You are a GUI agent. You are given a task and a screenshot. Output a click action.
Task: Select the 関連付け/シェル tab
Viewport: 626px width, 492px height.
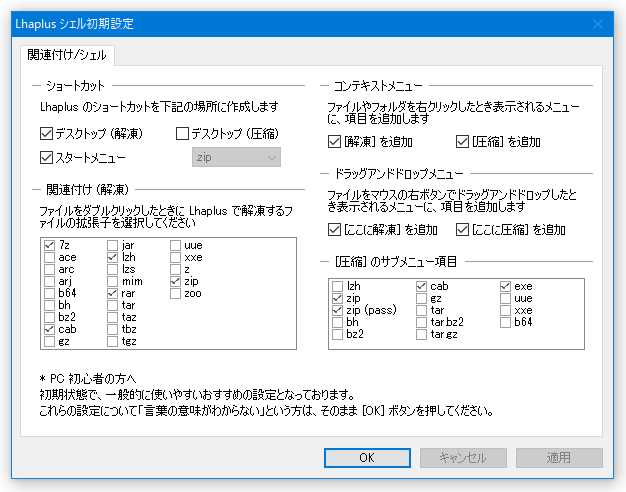click(x=67, y=55)
